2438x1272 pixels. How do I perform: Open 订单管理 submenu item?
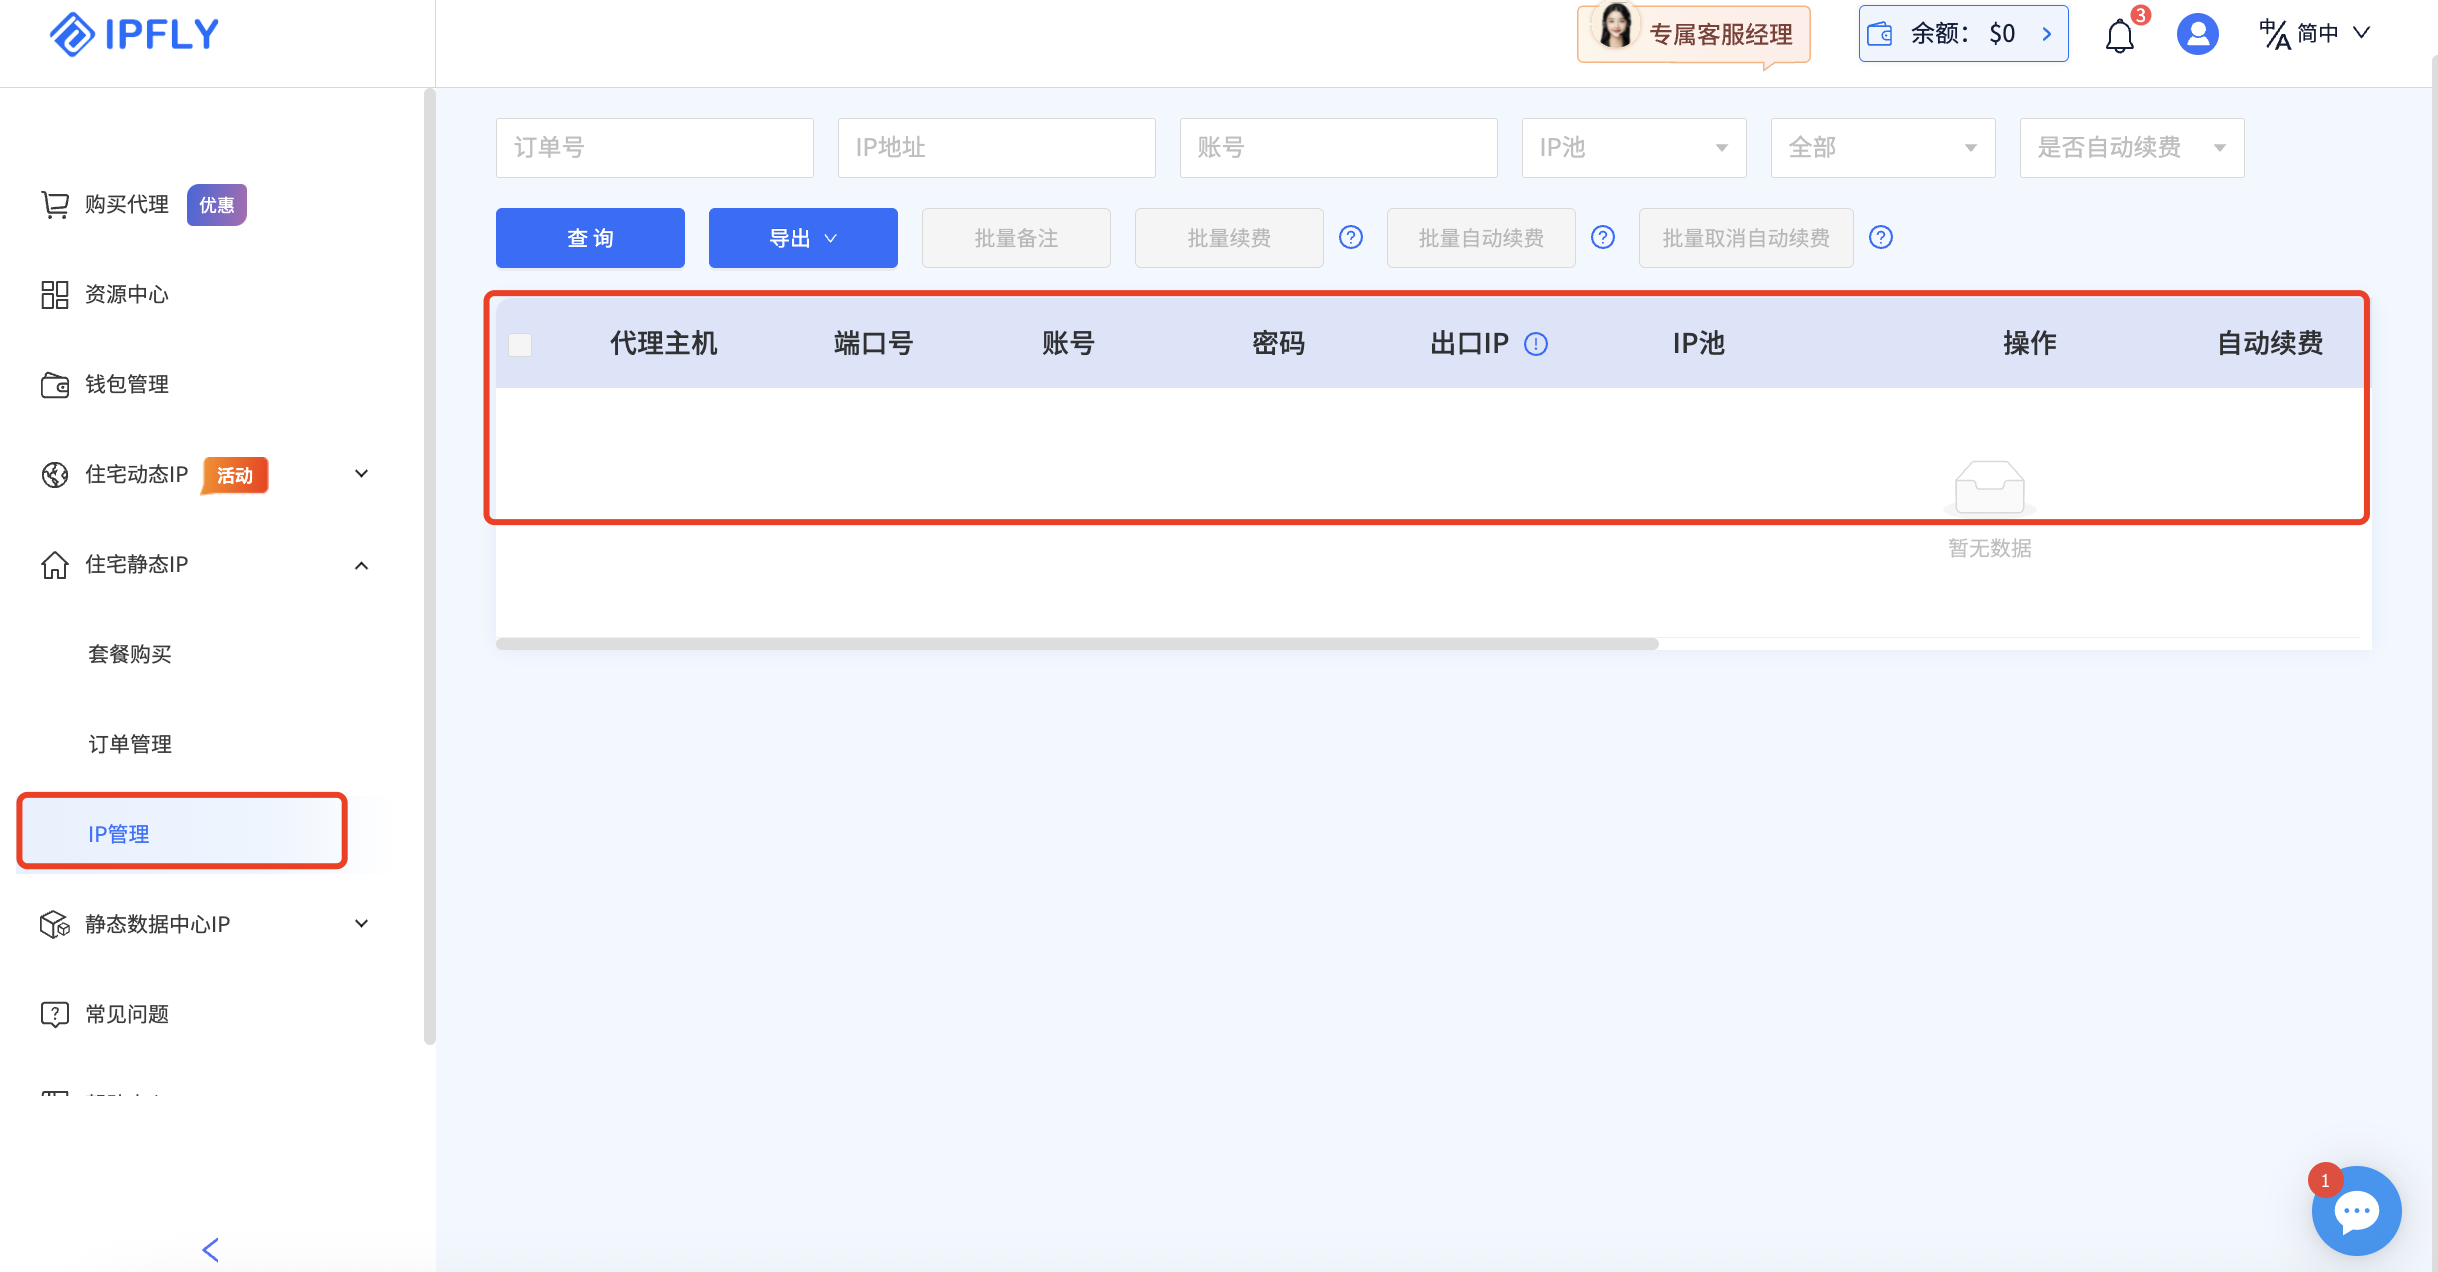pyautogui.click(x=130, y=745)
